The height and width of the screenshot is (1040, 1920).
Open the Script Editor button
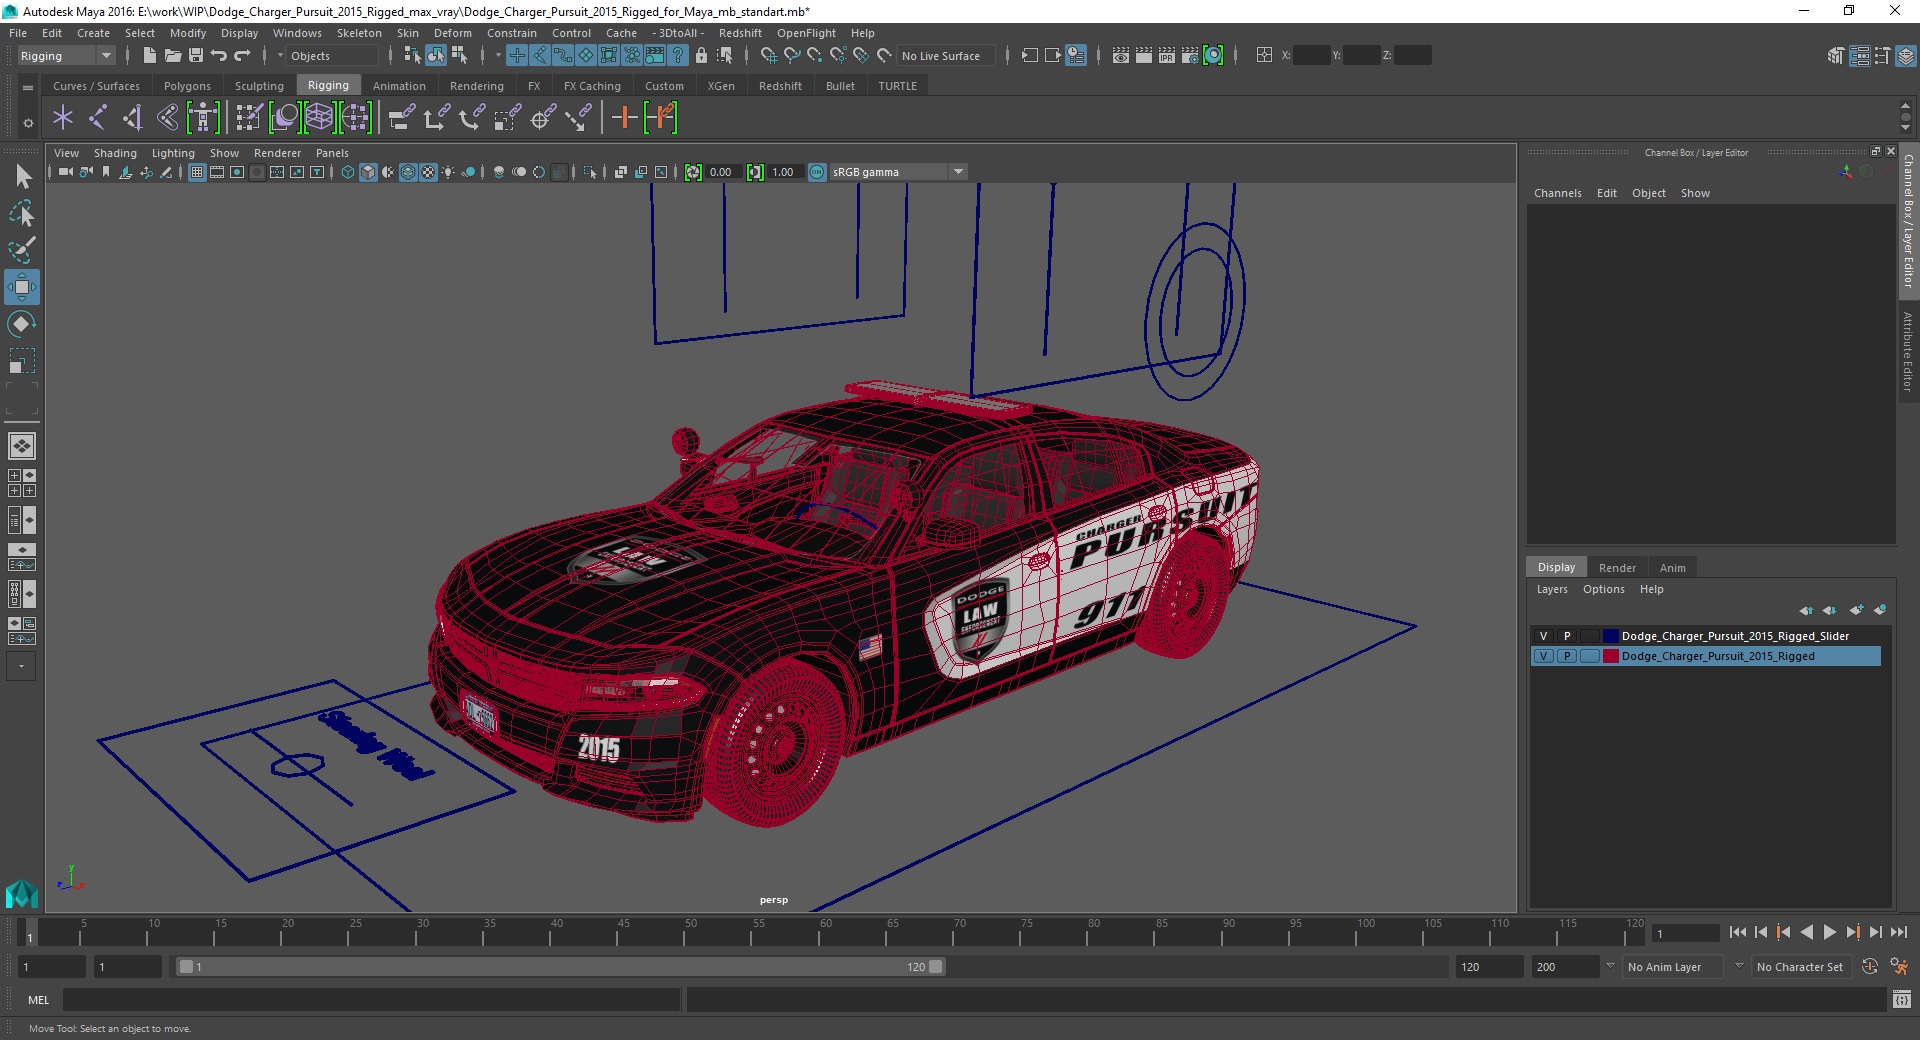1902,999
